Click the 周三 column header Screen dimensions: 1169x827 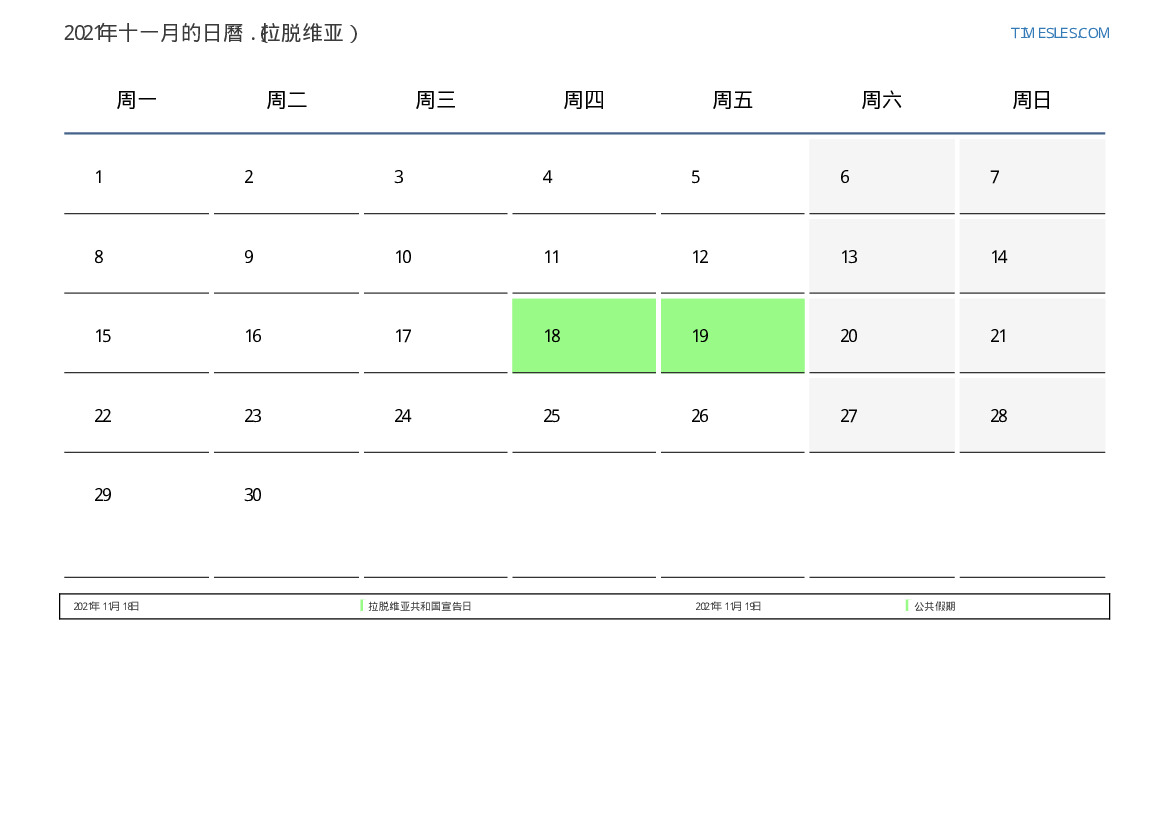coord(435,100)
